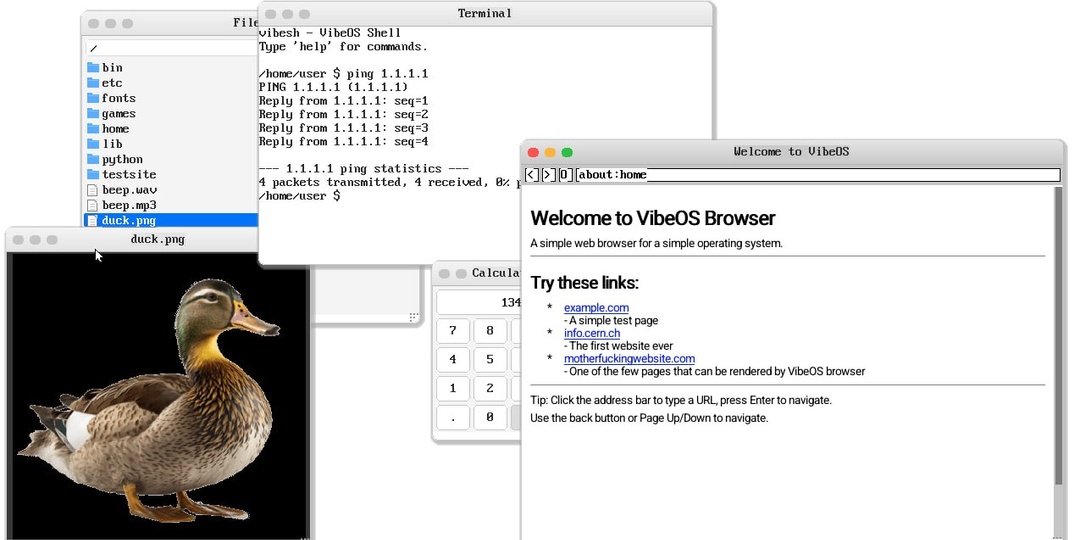
Task: Go back with the browser's < button
Action: coord(532,175)
